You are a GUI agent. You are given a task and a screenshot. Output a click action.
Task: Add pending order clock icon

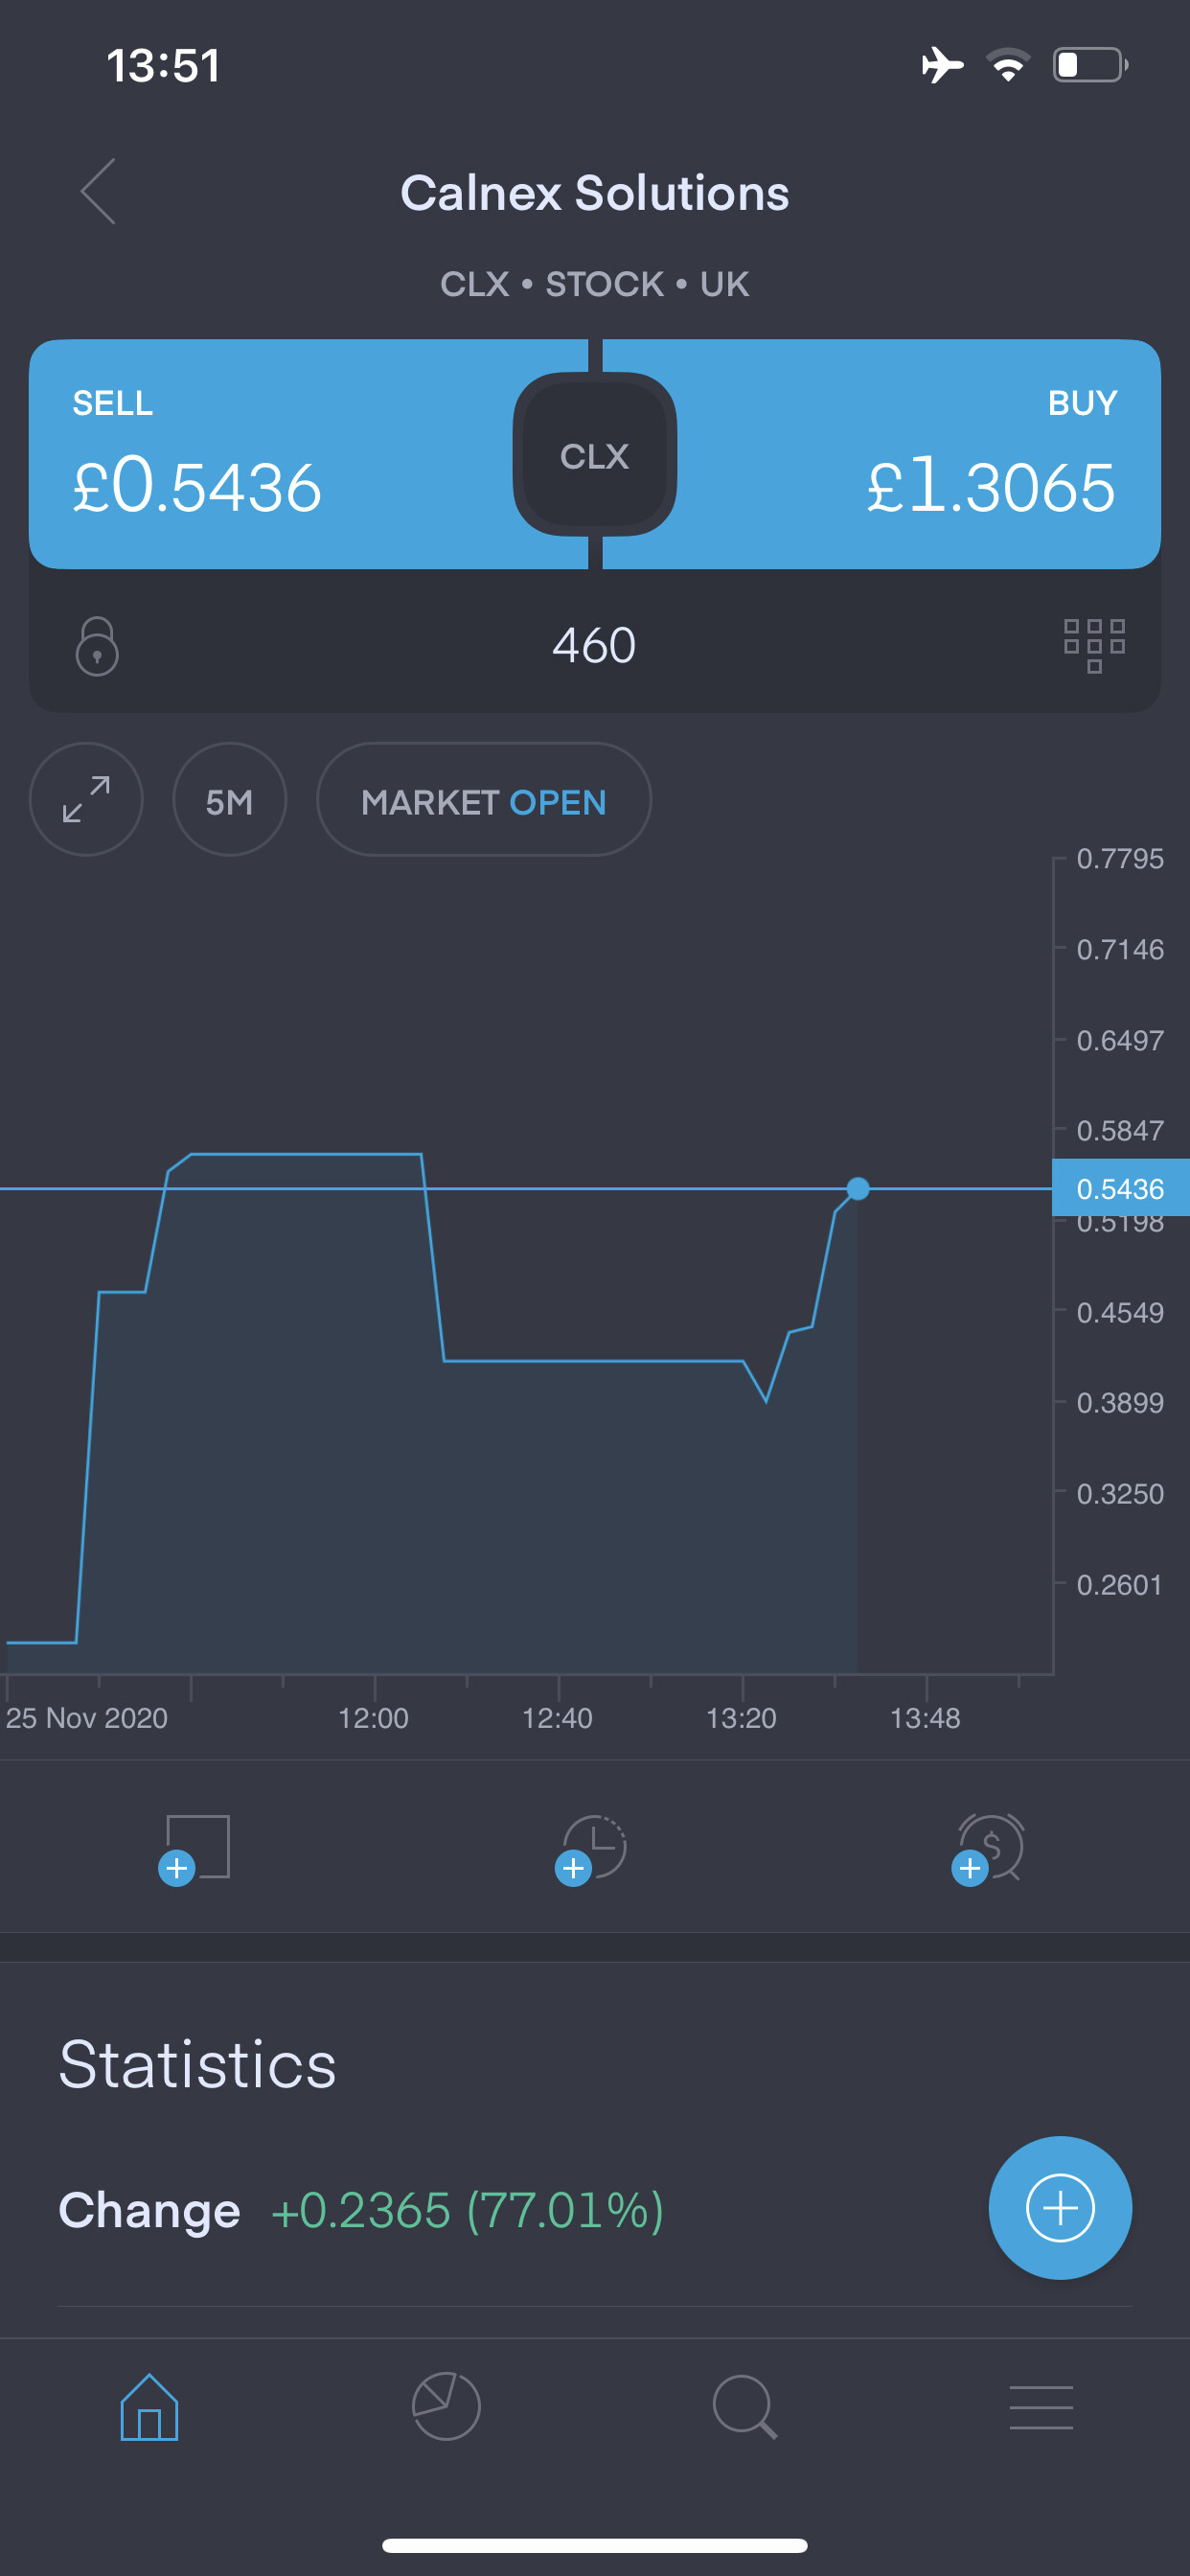pos(591,1848)
